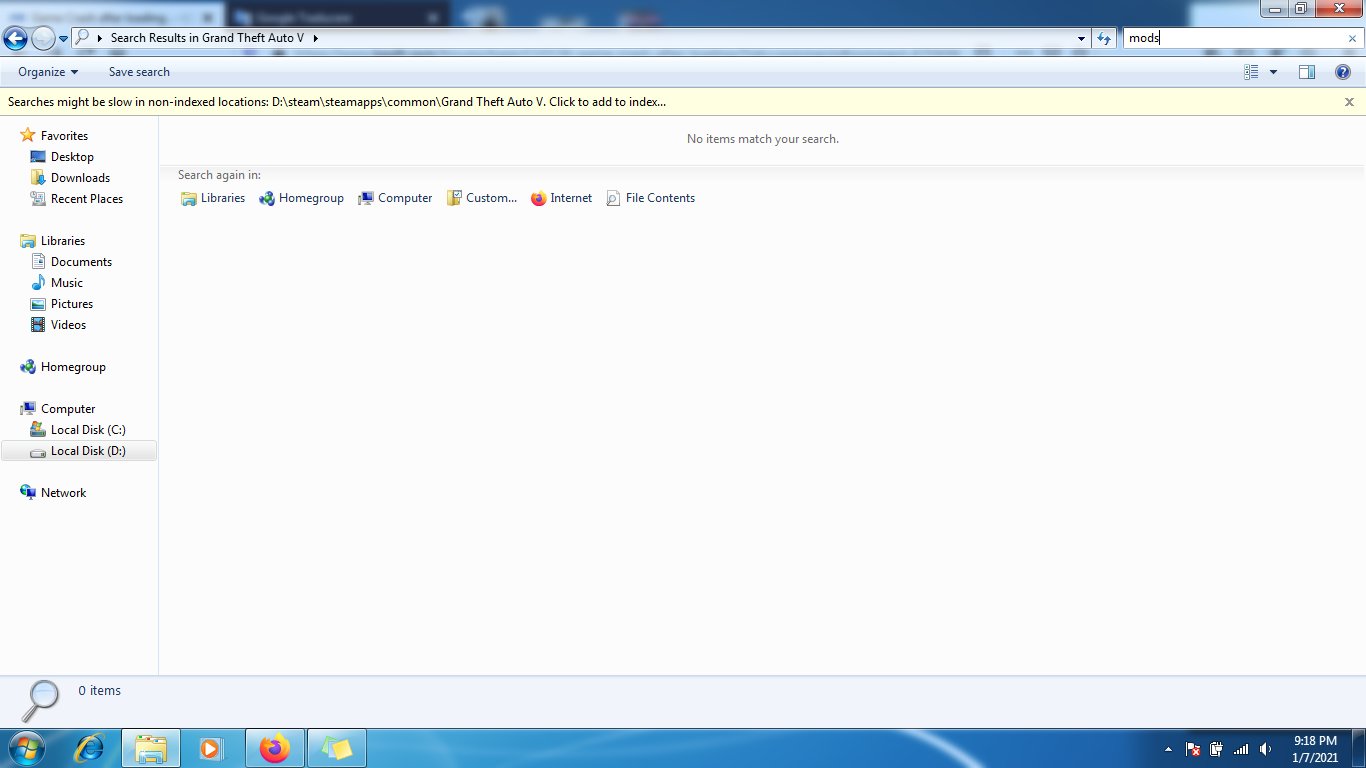Image resolution: width=1366 pixels, height=768 pixels.
Task: Click the 'No items match your search.' message
Action: (x=763, y=139)
